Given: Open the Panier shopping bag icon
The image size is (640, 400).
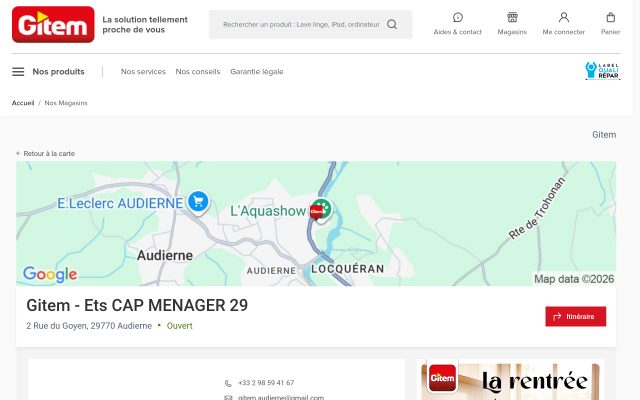Looking at the screenshot, I should pos(611,17).
